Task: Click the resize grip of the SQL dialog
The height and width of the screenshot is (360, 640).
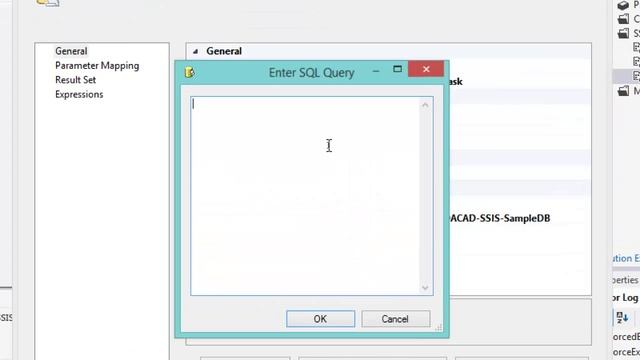Action: point(438,327)
